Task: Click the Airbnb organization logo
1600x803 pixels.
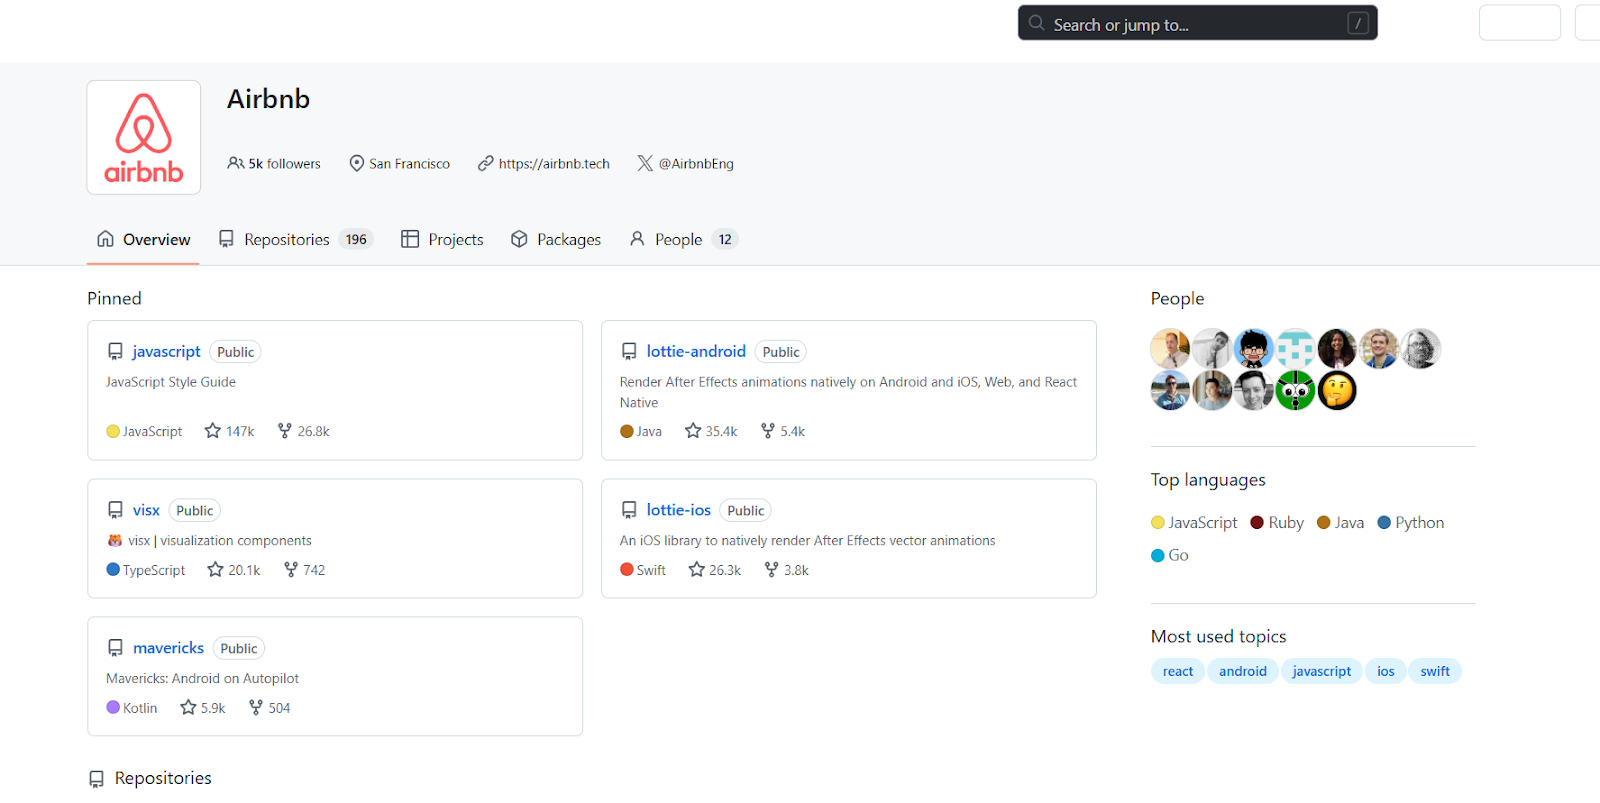Action: [x=144, y=137]
